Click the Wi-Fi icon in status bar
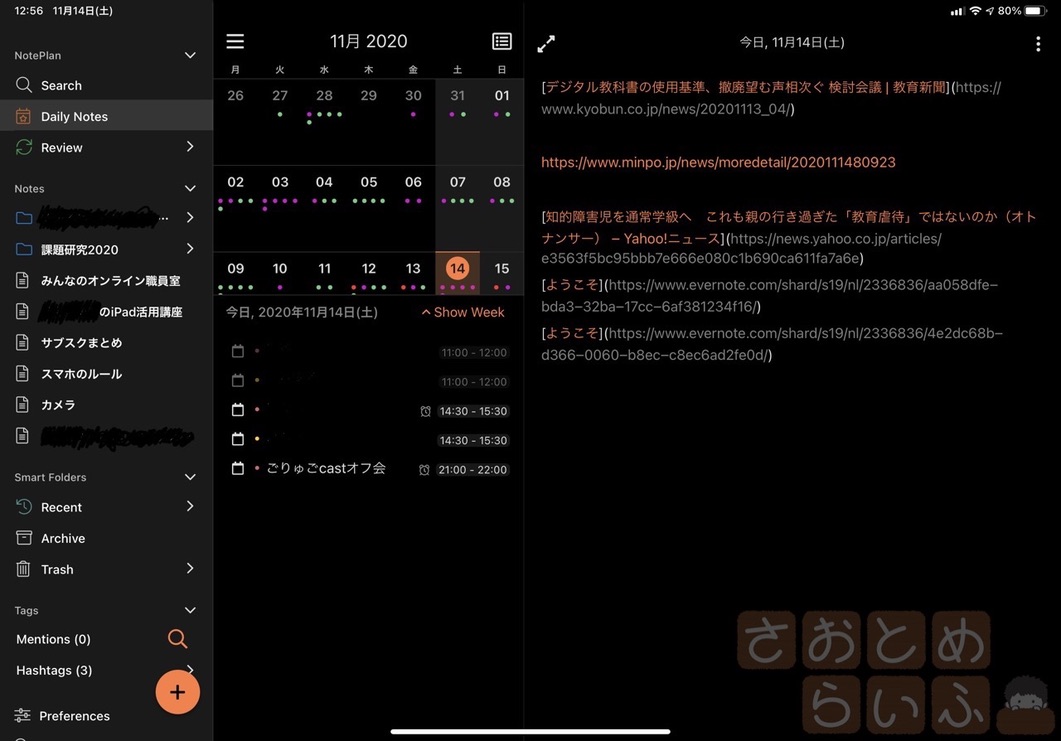The width and height of the screenshot is (1061, 741). (x=975, y=11)
